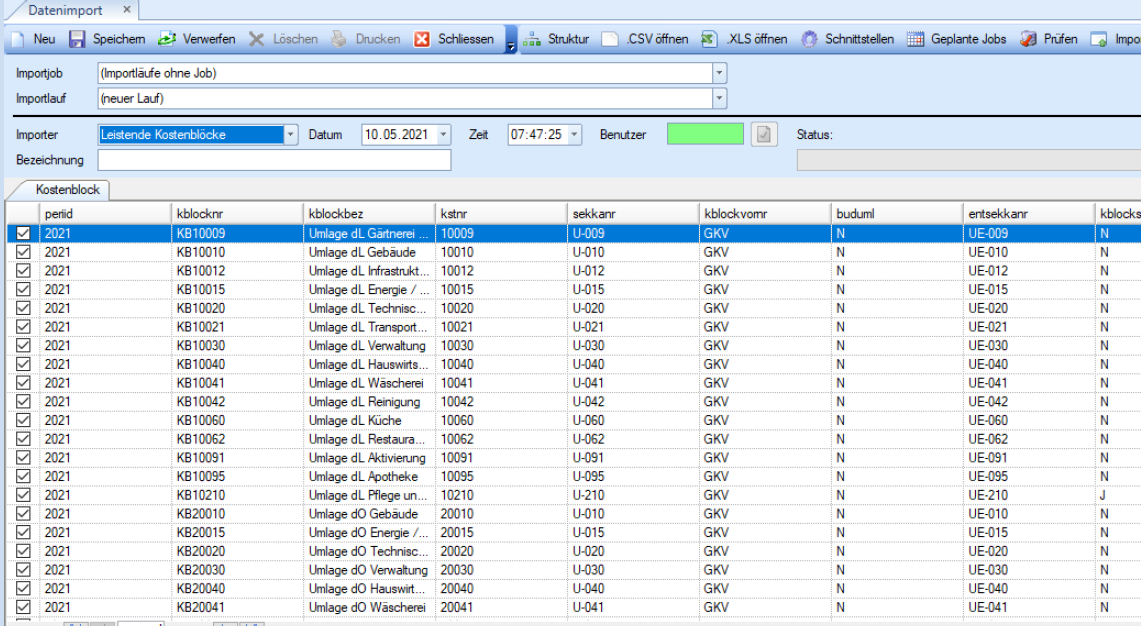Click into the Bezeichnung text field
The height and width of the screenshot is (627, 1141).
(274, 160)
